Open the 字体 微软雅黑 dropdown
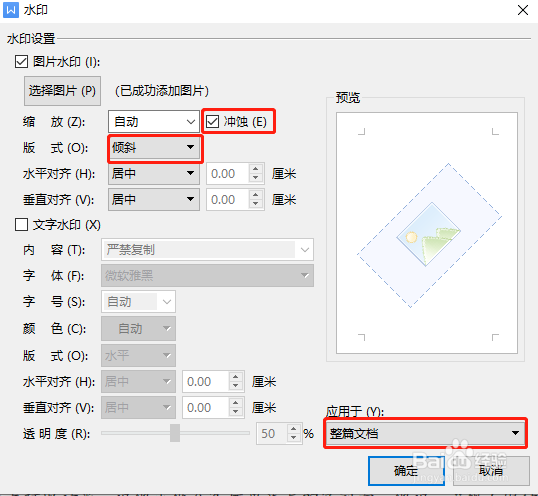 207,275
